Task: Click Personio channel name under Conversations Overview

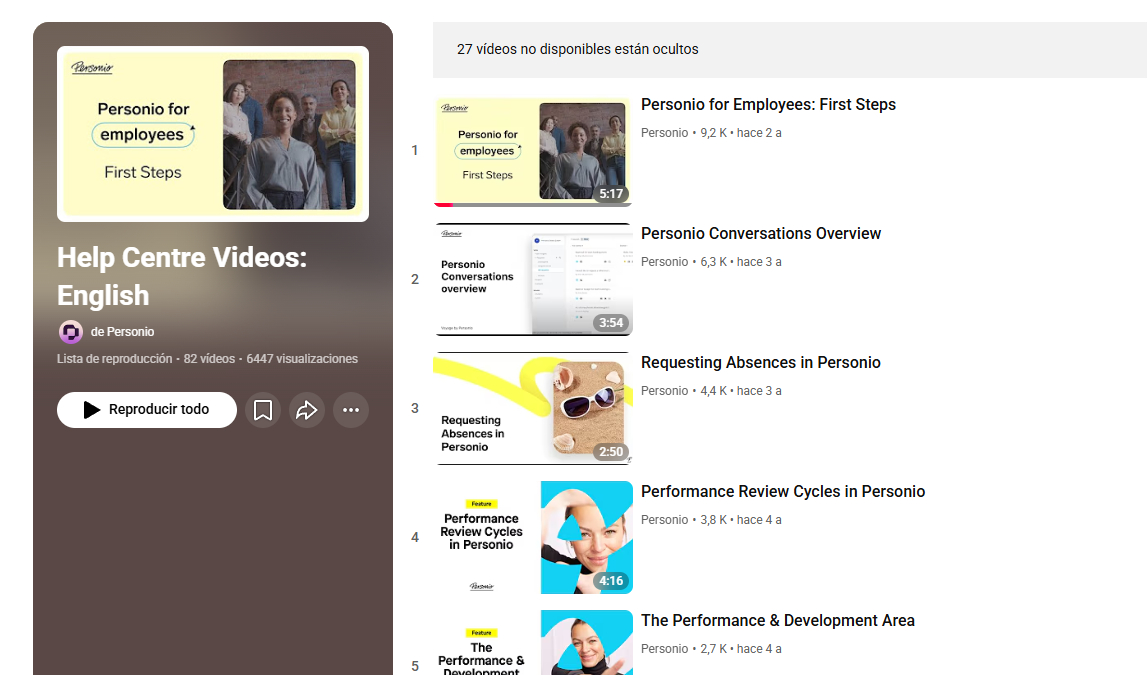Action: (x=664, y=262)
